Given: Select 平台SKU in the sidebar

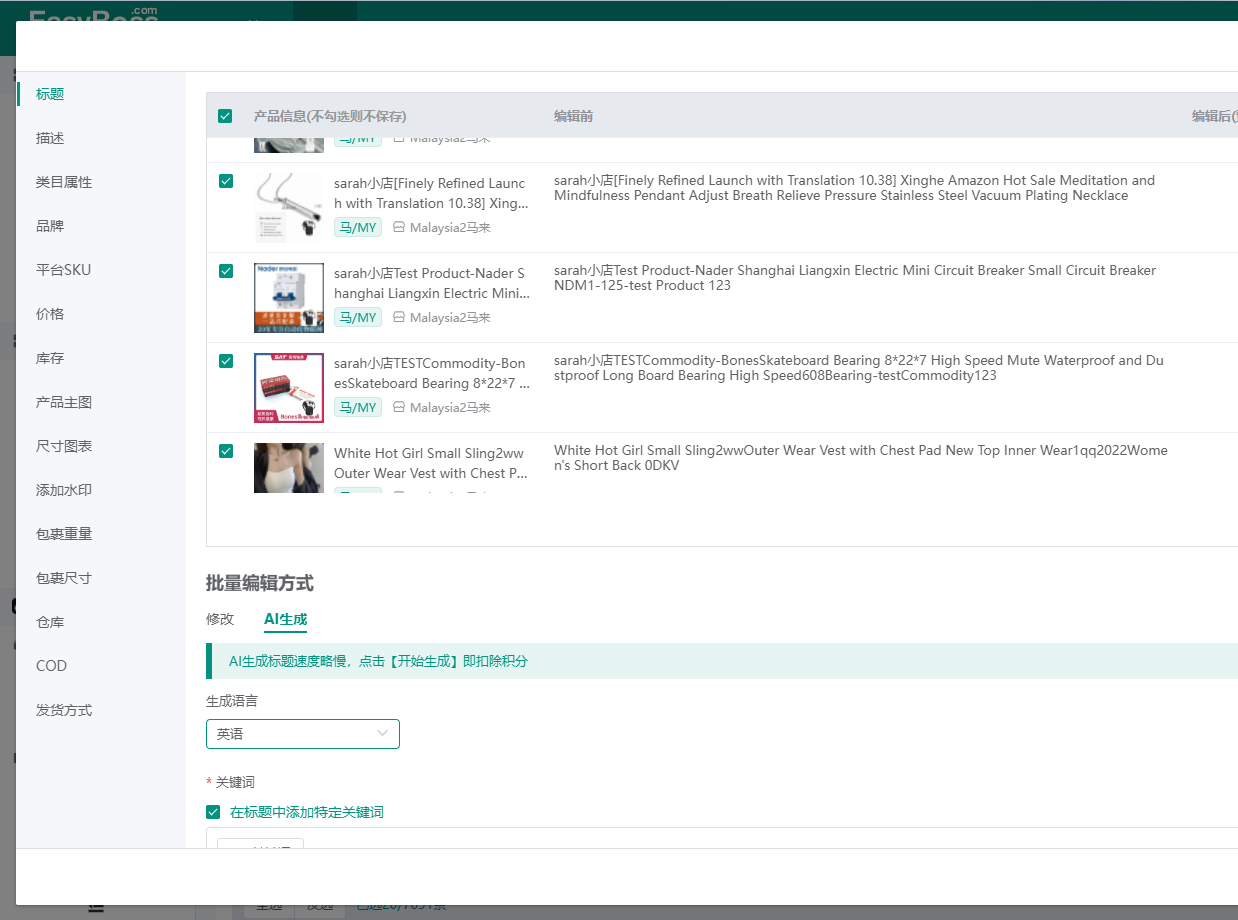Looking at the screenshot, I should 63,270.
